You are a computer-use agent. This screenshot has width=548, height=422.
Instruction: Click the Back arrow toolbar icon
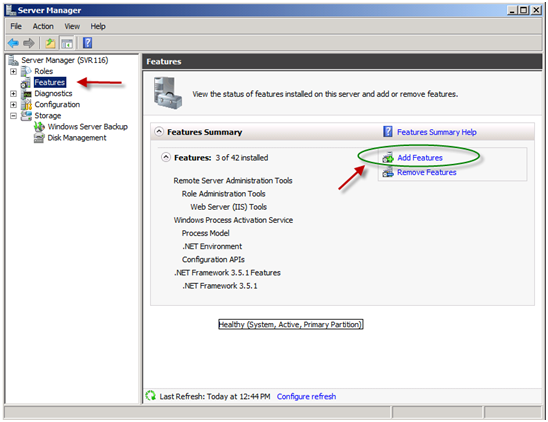tap(13, 43)
